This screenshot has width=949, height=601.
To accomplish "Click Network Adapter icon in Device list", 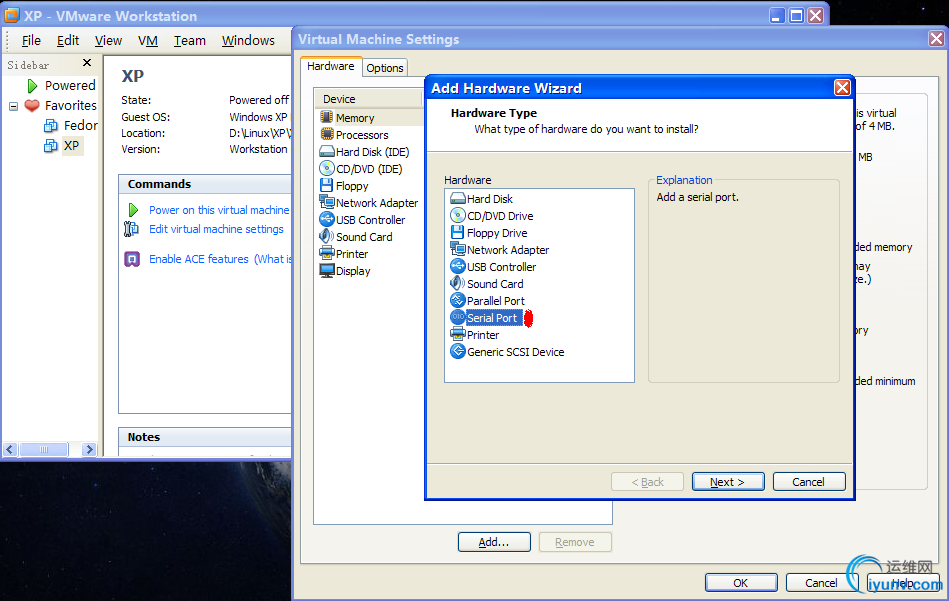I will point(327,202).
